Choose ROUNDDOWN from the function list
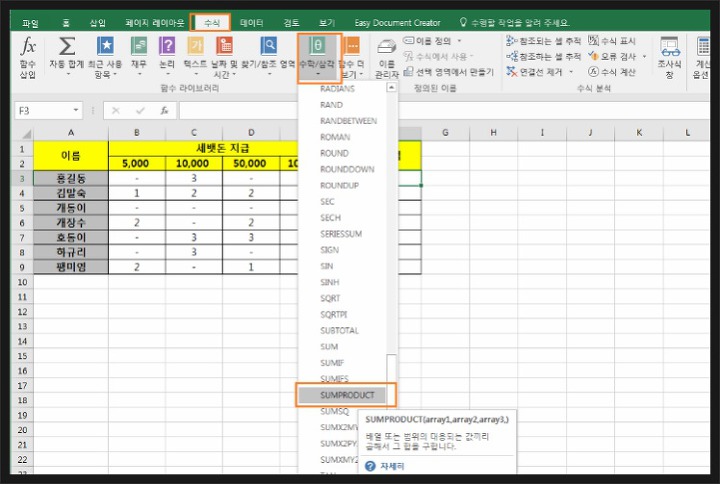The width and height of the screenshot is (720, 484). (347, 169)
